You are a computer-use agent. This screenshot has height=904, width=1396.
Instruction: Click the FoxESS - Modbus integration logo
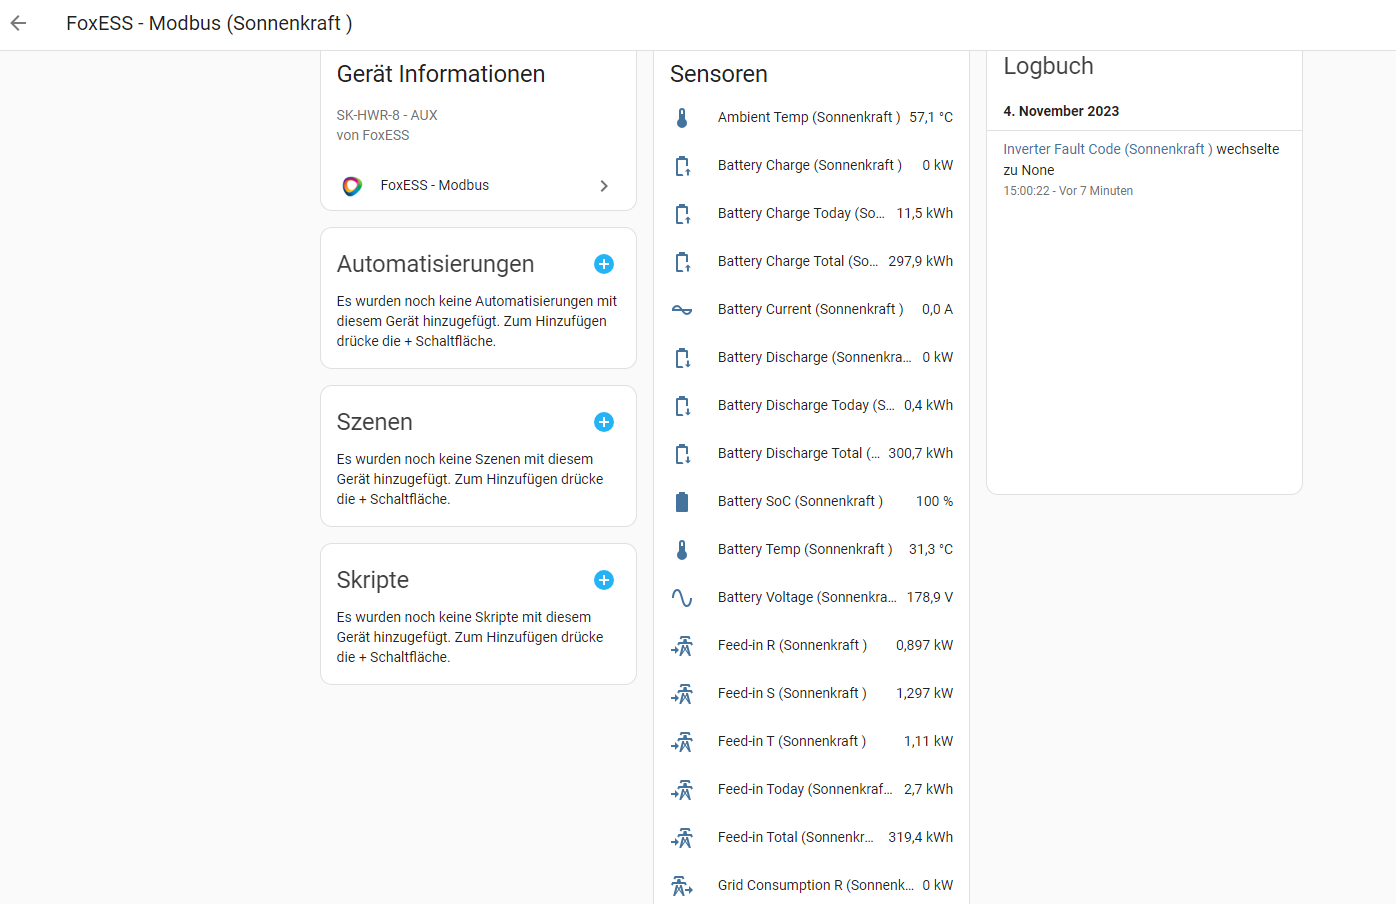(x=352, y=185)
